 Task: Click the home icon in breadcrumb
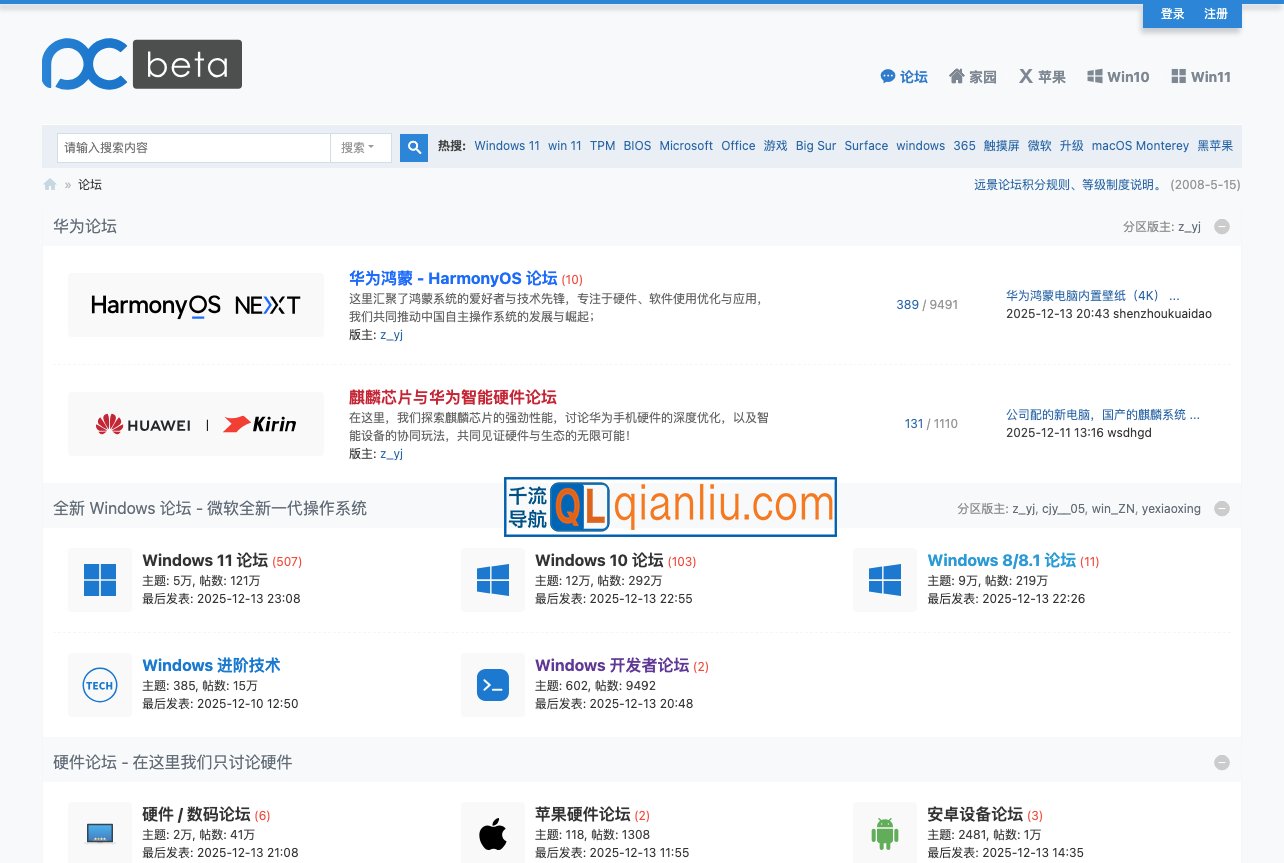coord(50,185)
